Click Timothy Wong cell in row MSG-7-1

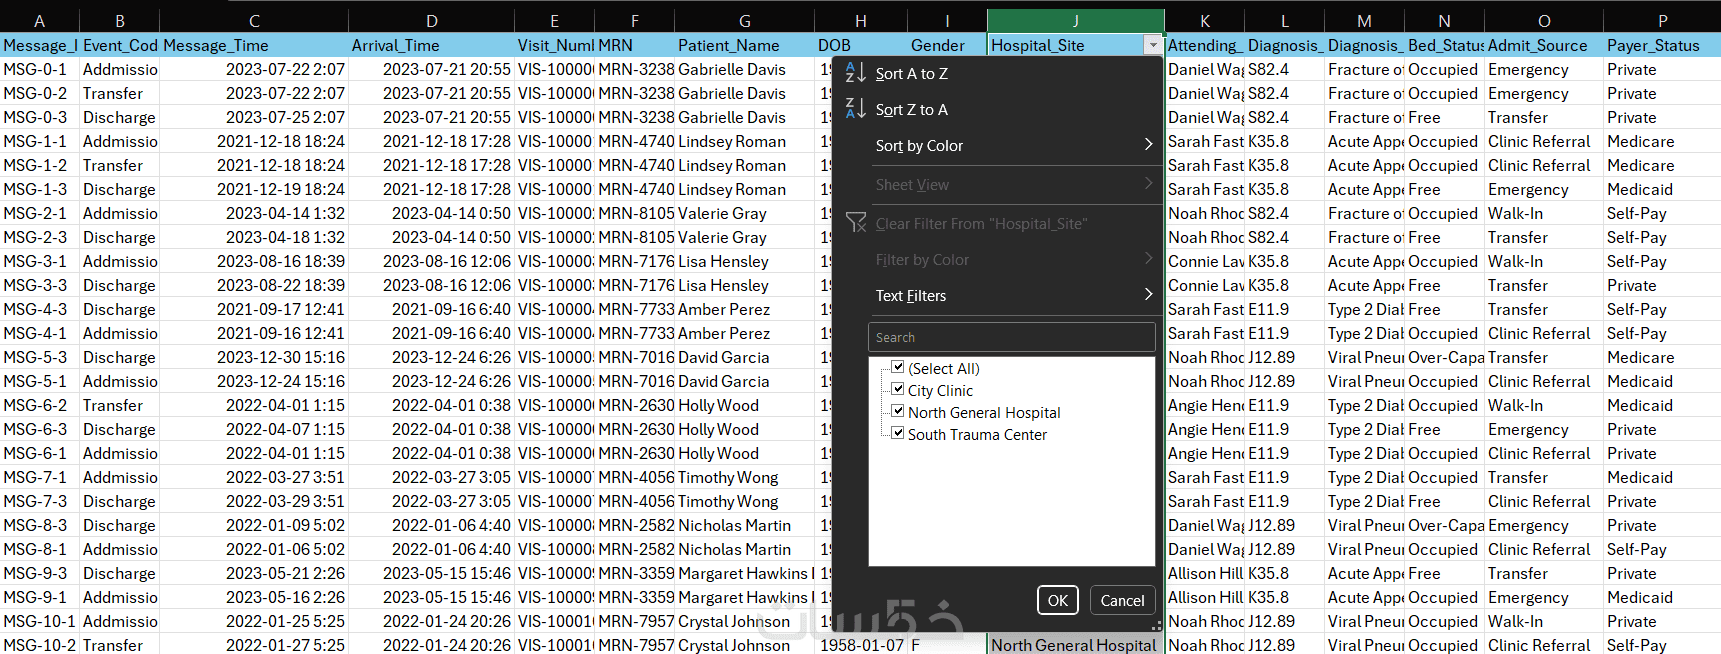tap(744, 477)
